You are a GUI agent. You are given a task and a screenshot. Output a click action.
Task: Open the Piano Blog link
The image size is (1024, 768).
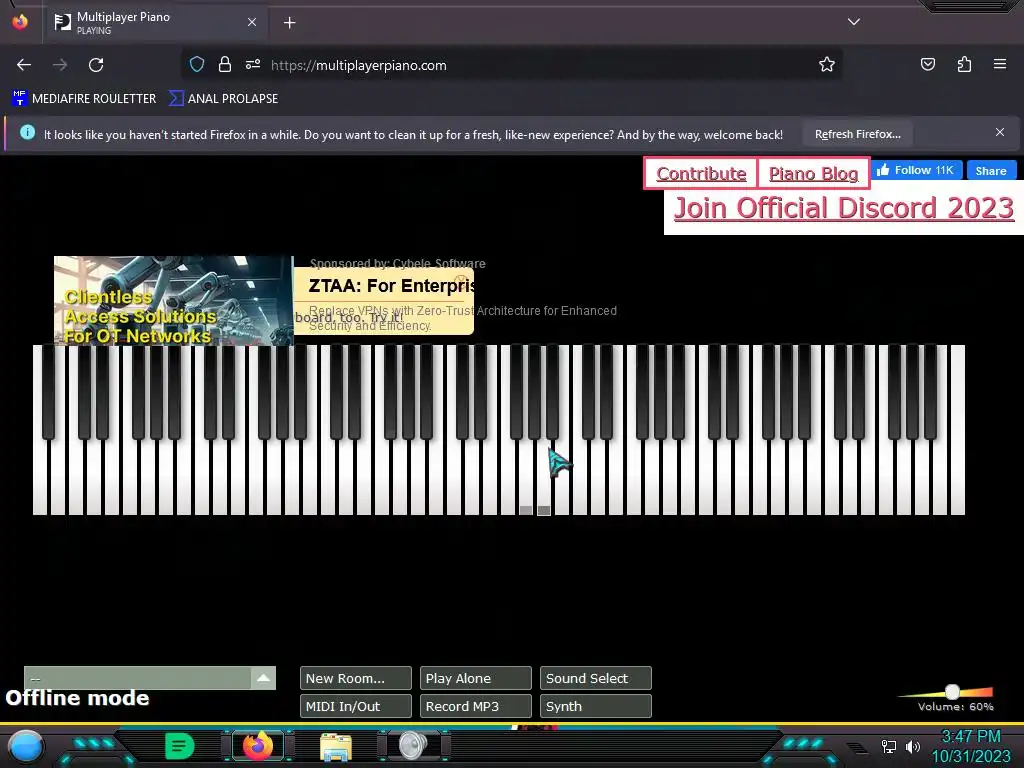click(x=813, y=174)
